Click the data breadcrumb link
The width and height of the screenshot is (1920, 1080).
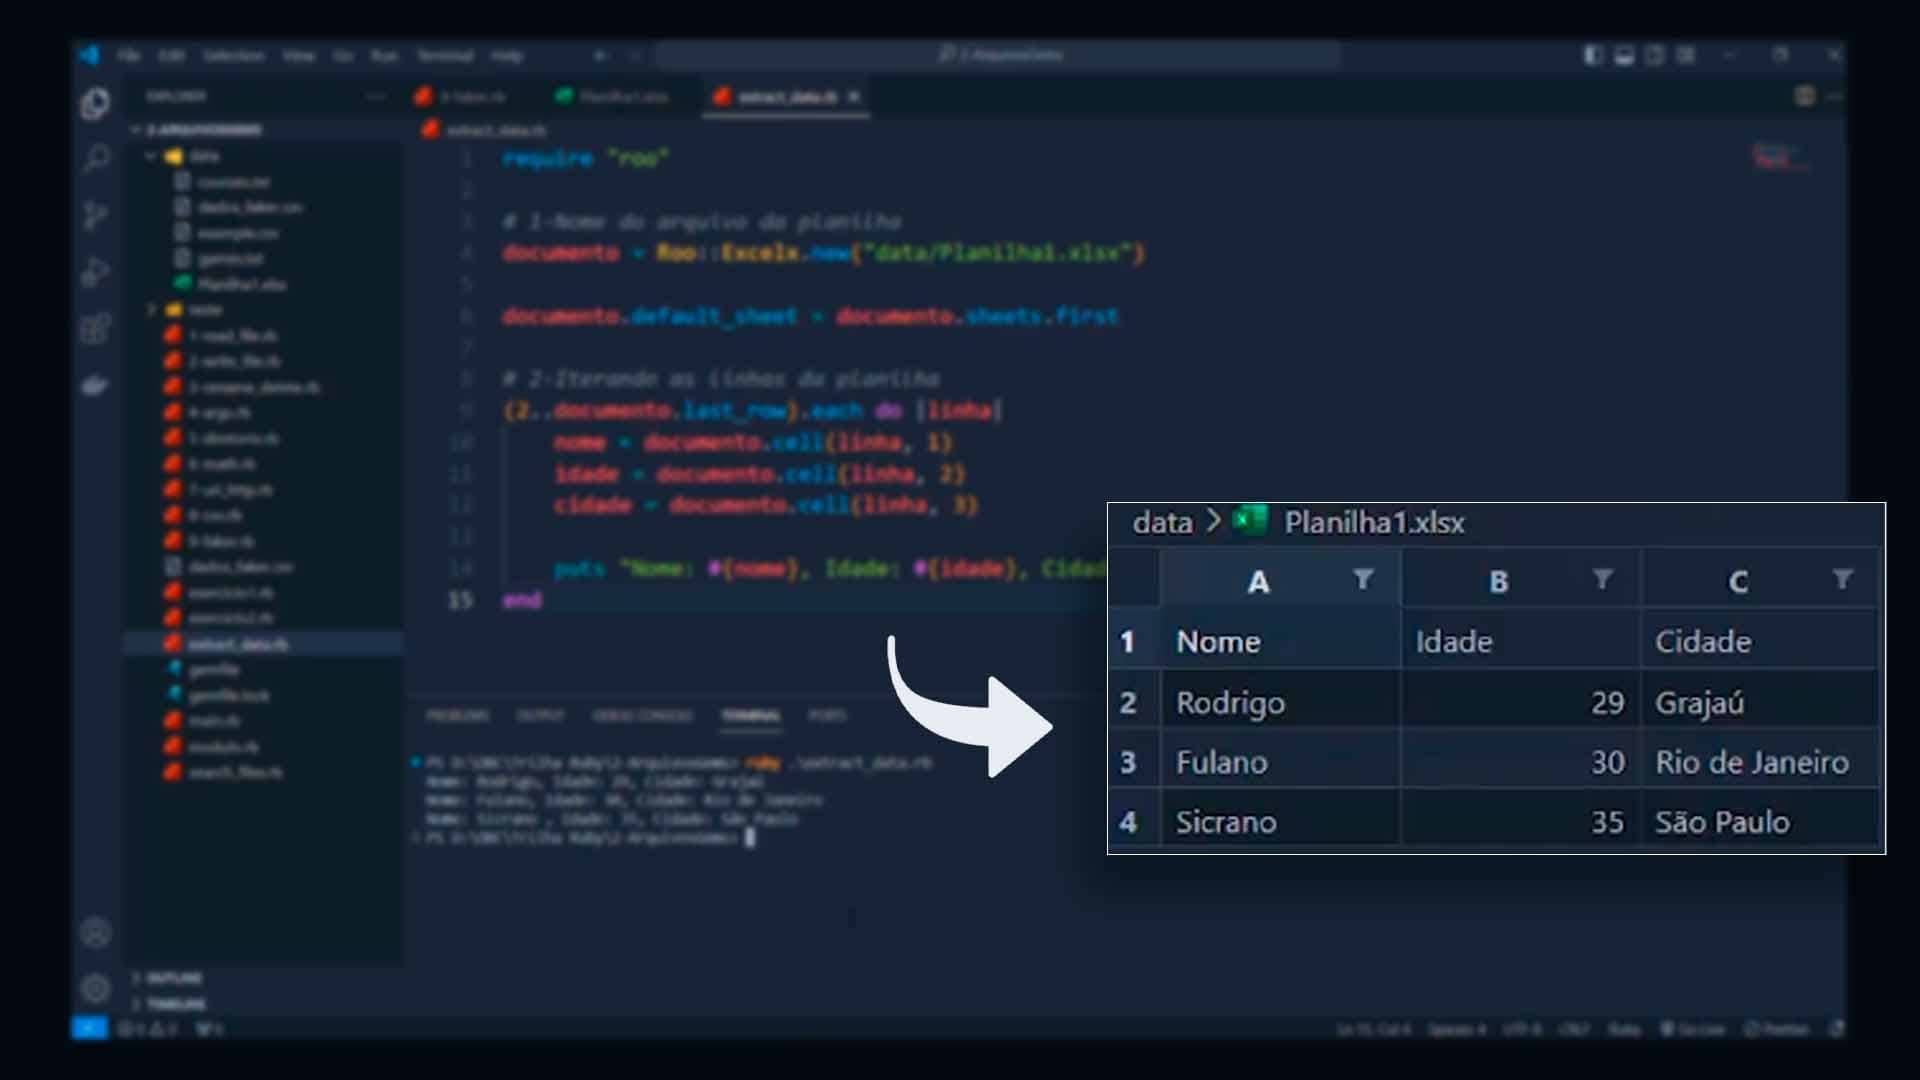(x=1162, y=522)
